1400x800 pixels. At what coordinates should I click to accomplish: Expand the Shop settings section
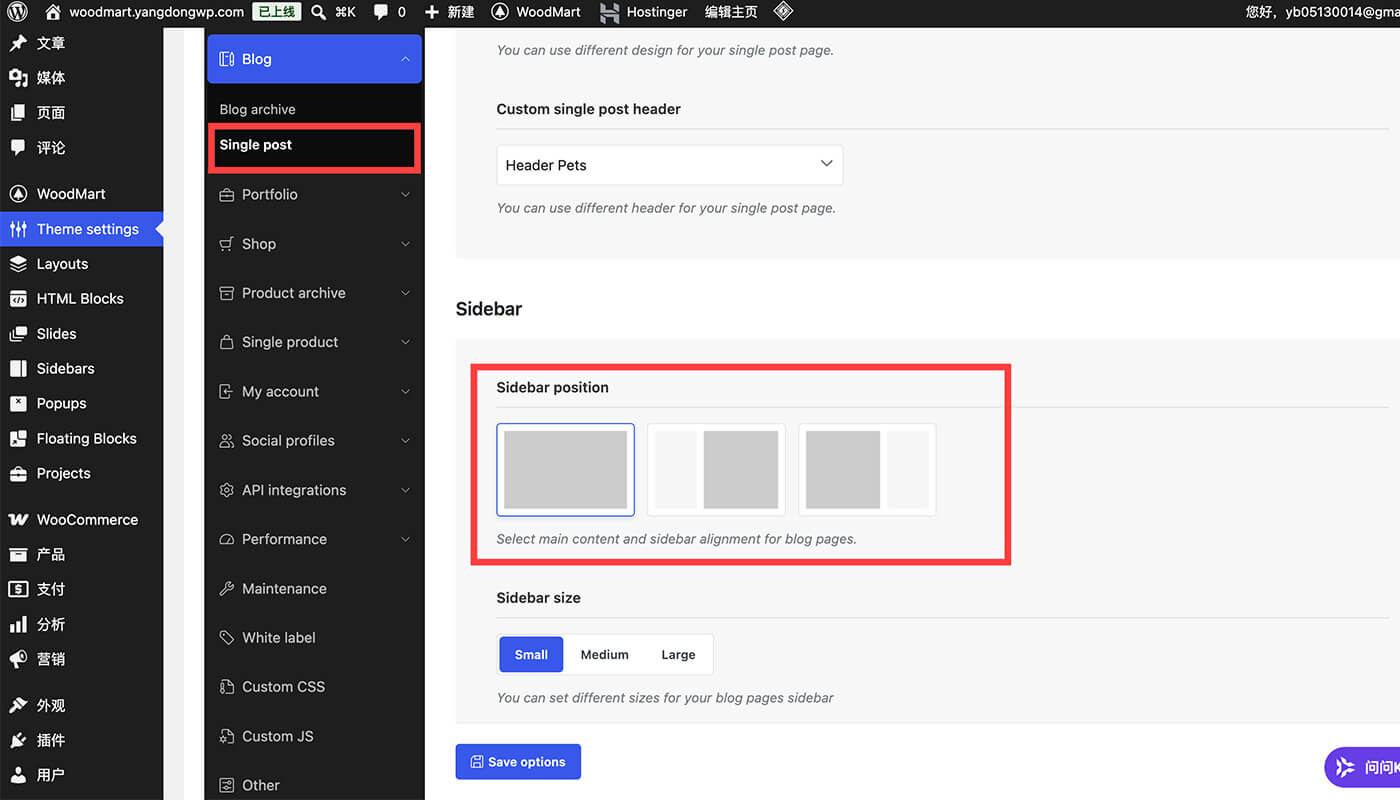tap(314, 244)
